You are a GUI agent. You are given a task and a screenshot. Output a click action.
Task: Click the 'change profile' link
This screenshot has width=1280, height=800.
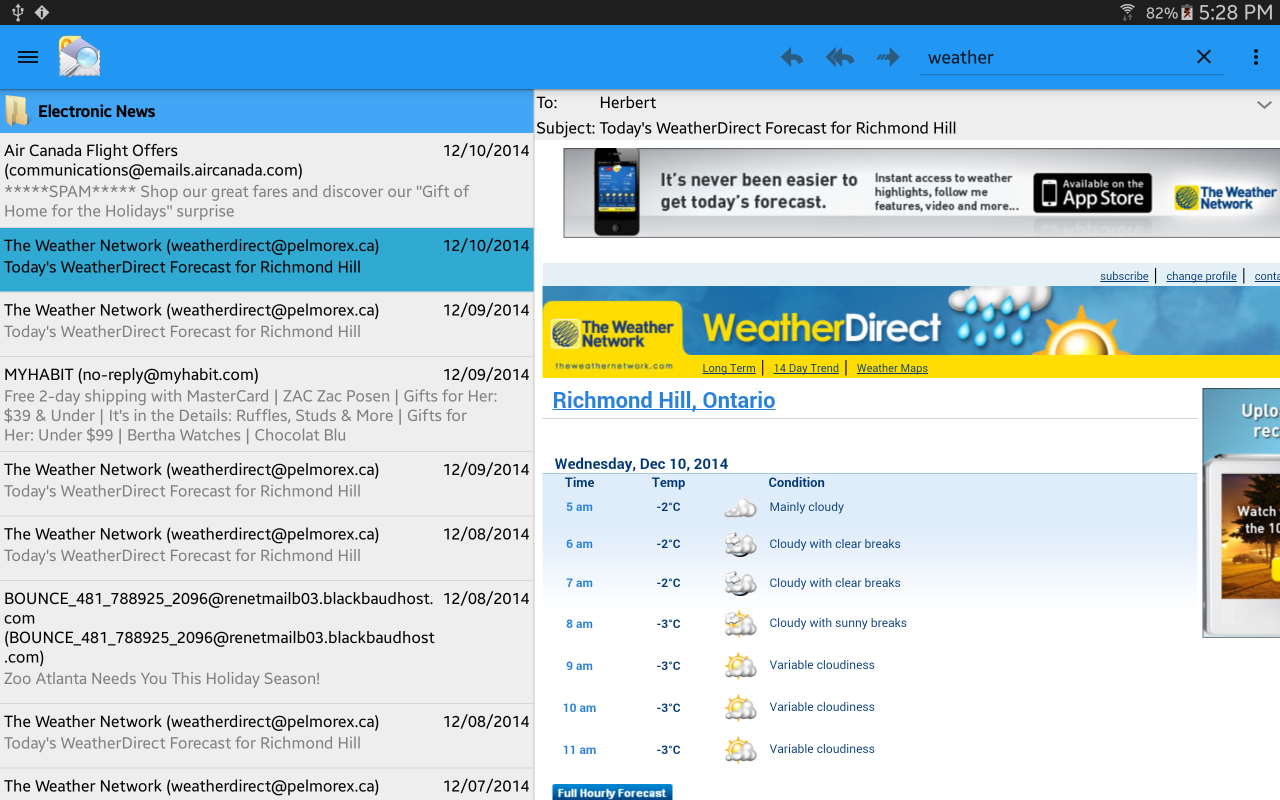point(1201,276)
